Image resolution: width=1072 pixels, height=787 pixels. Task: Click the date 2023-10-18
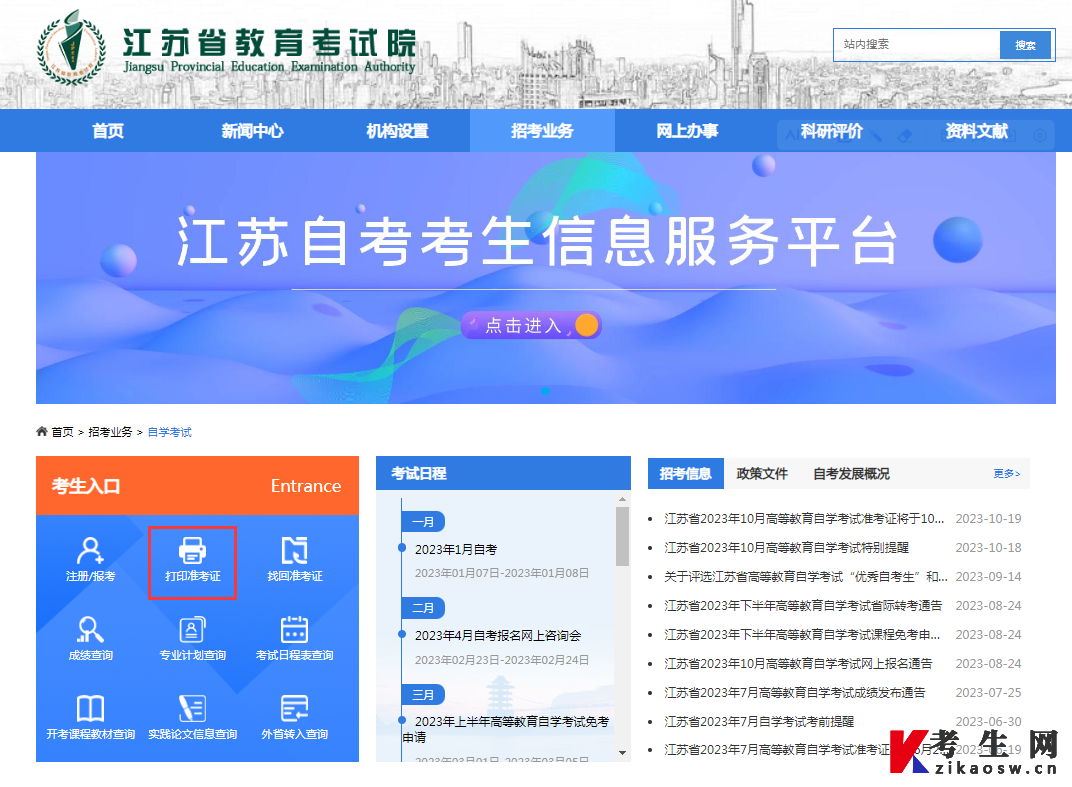pos(988,548)
